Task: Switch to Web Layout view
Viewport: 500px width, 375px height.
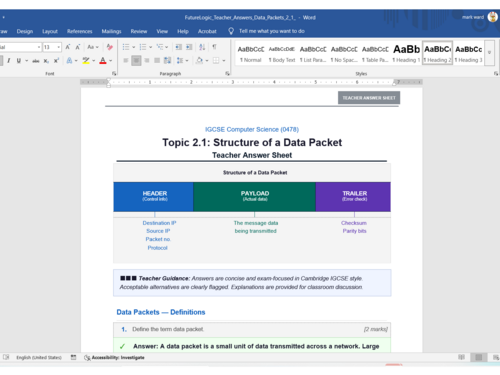Action: click(496, 357)
